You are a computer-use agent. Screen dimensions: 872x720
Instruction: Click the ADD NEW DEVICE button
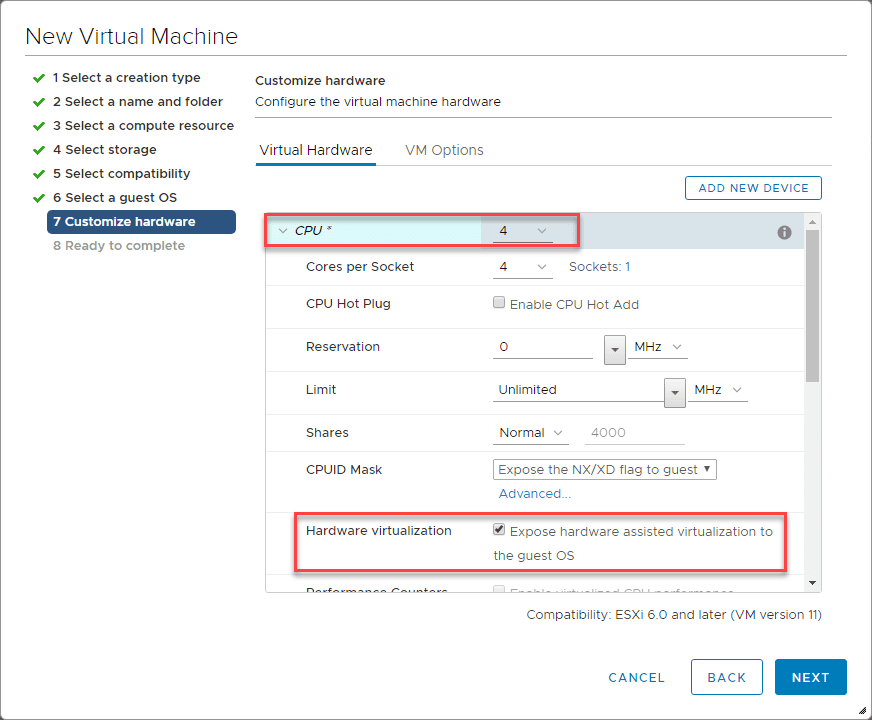pos(753,188)
